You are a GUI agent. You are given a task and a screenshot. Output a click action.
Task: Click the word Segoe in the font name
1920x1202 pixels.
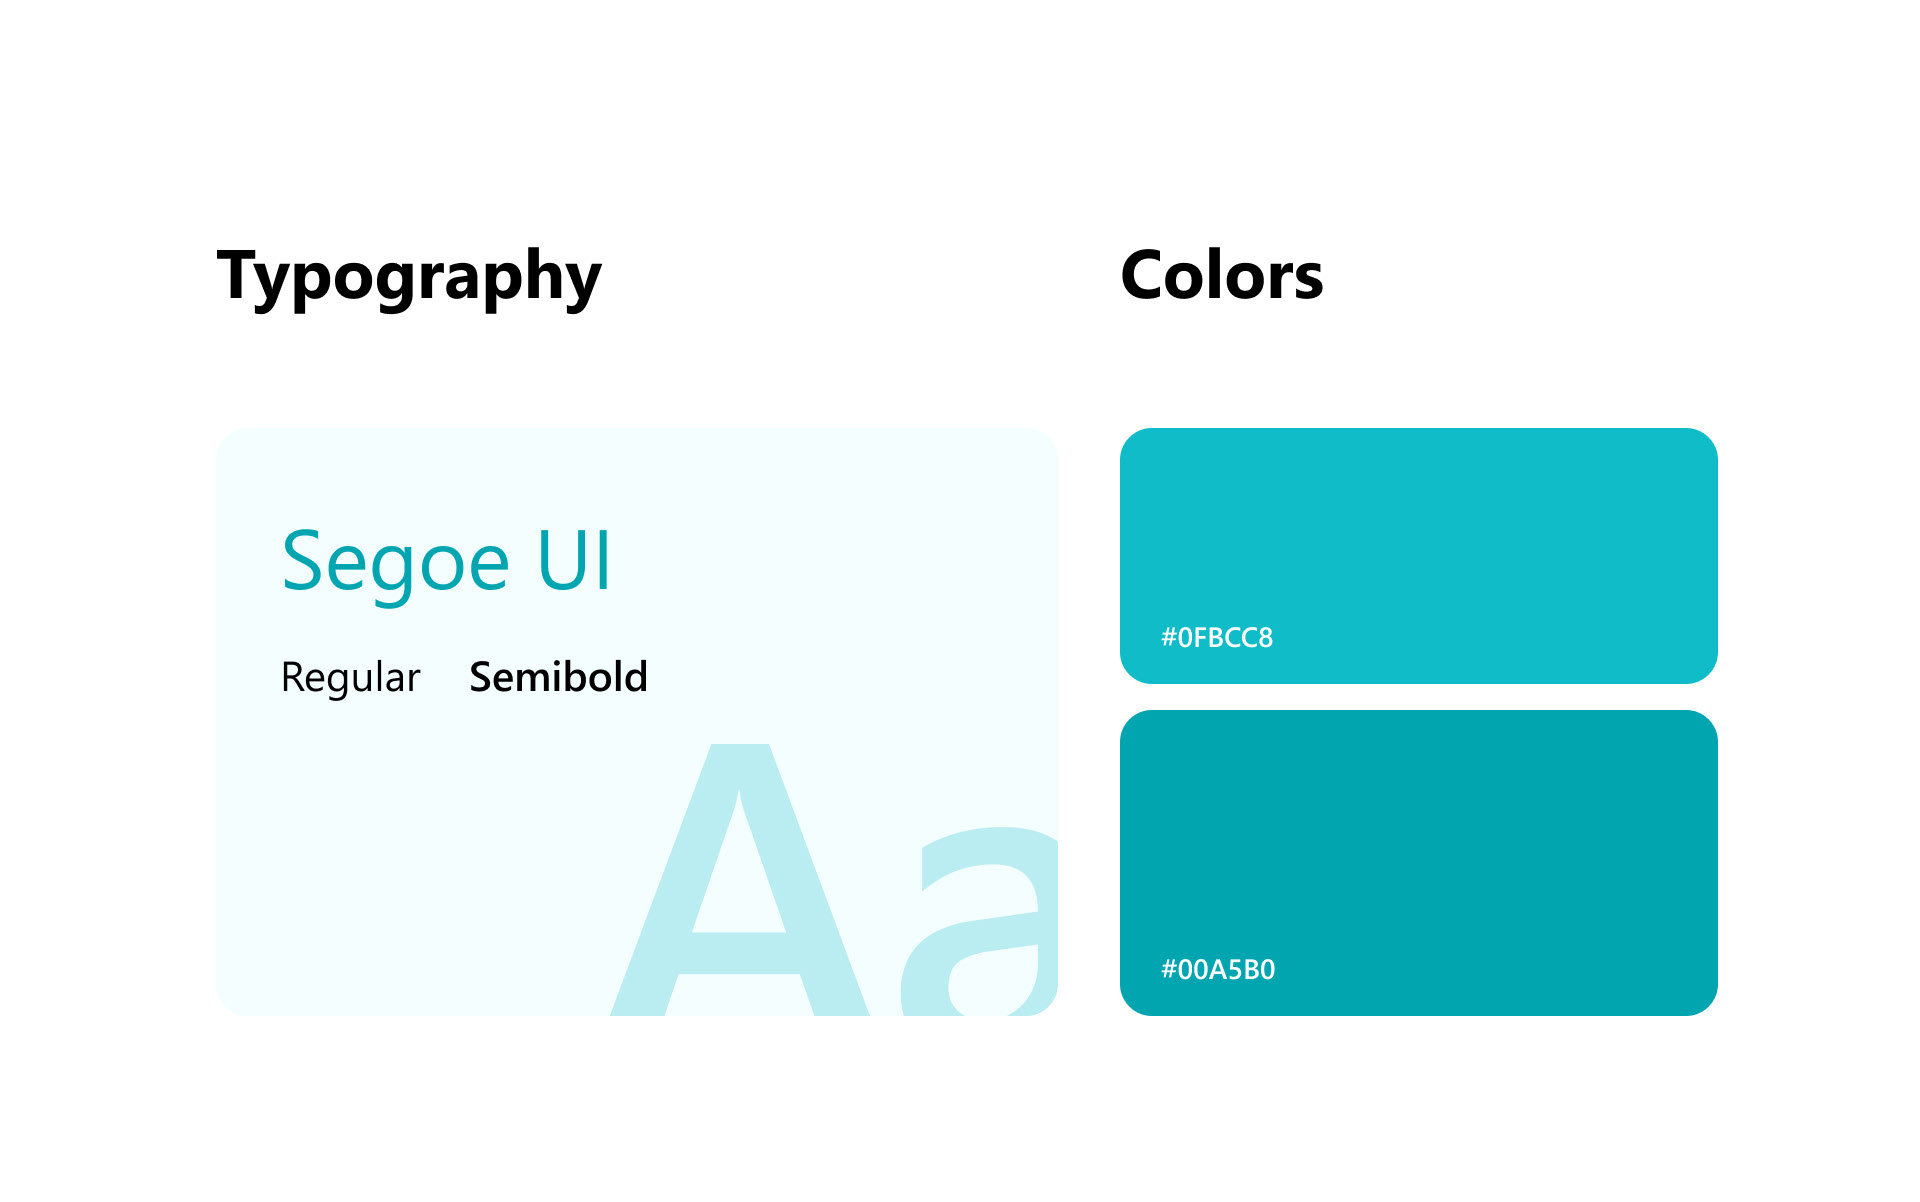coord(396,563)
